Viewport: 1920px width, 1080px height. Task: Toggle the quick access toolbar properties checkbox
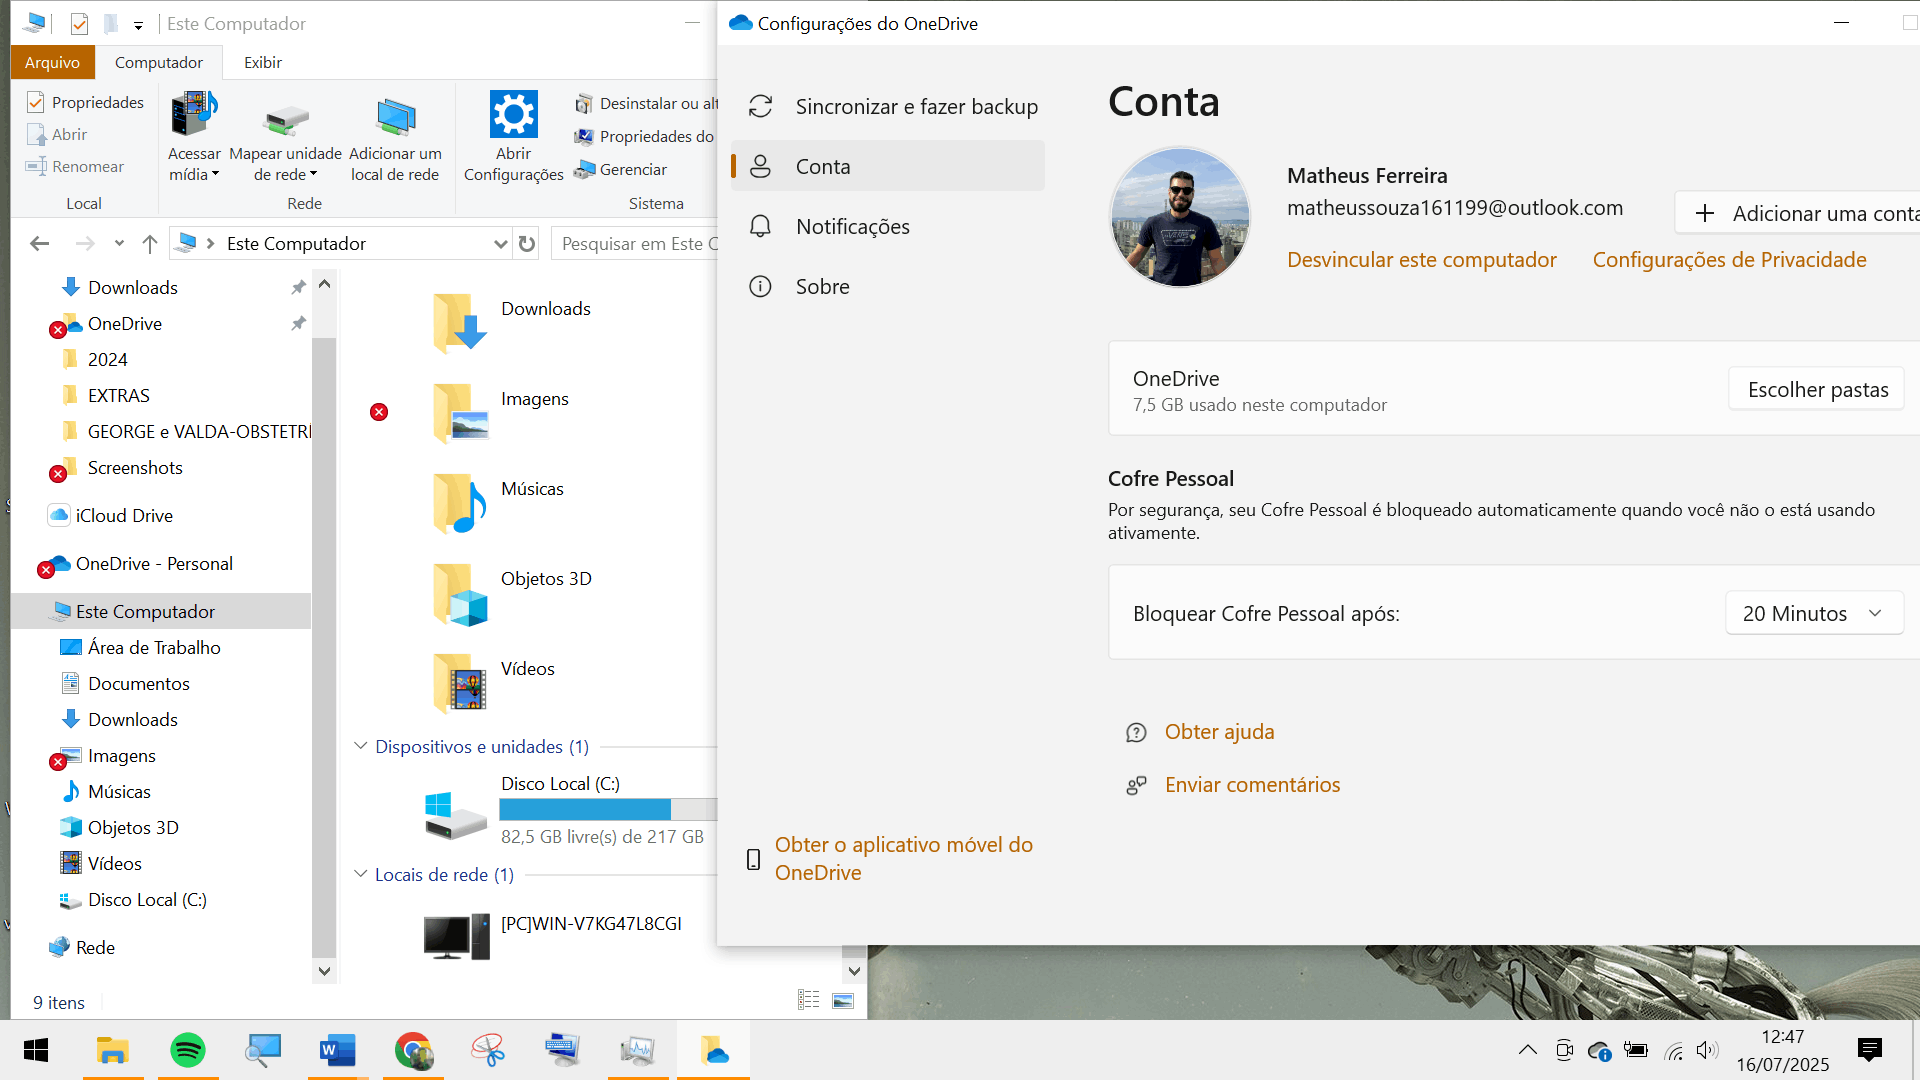coord(79,23)
